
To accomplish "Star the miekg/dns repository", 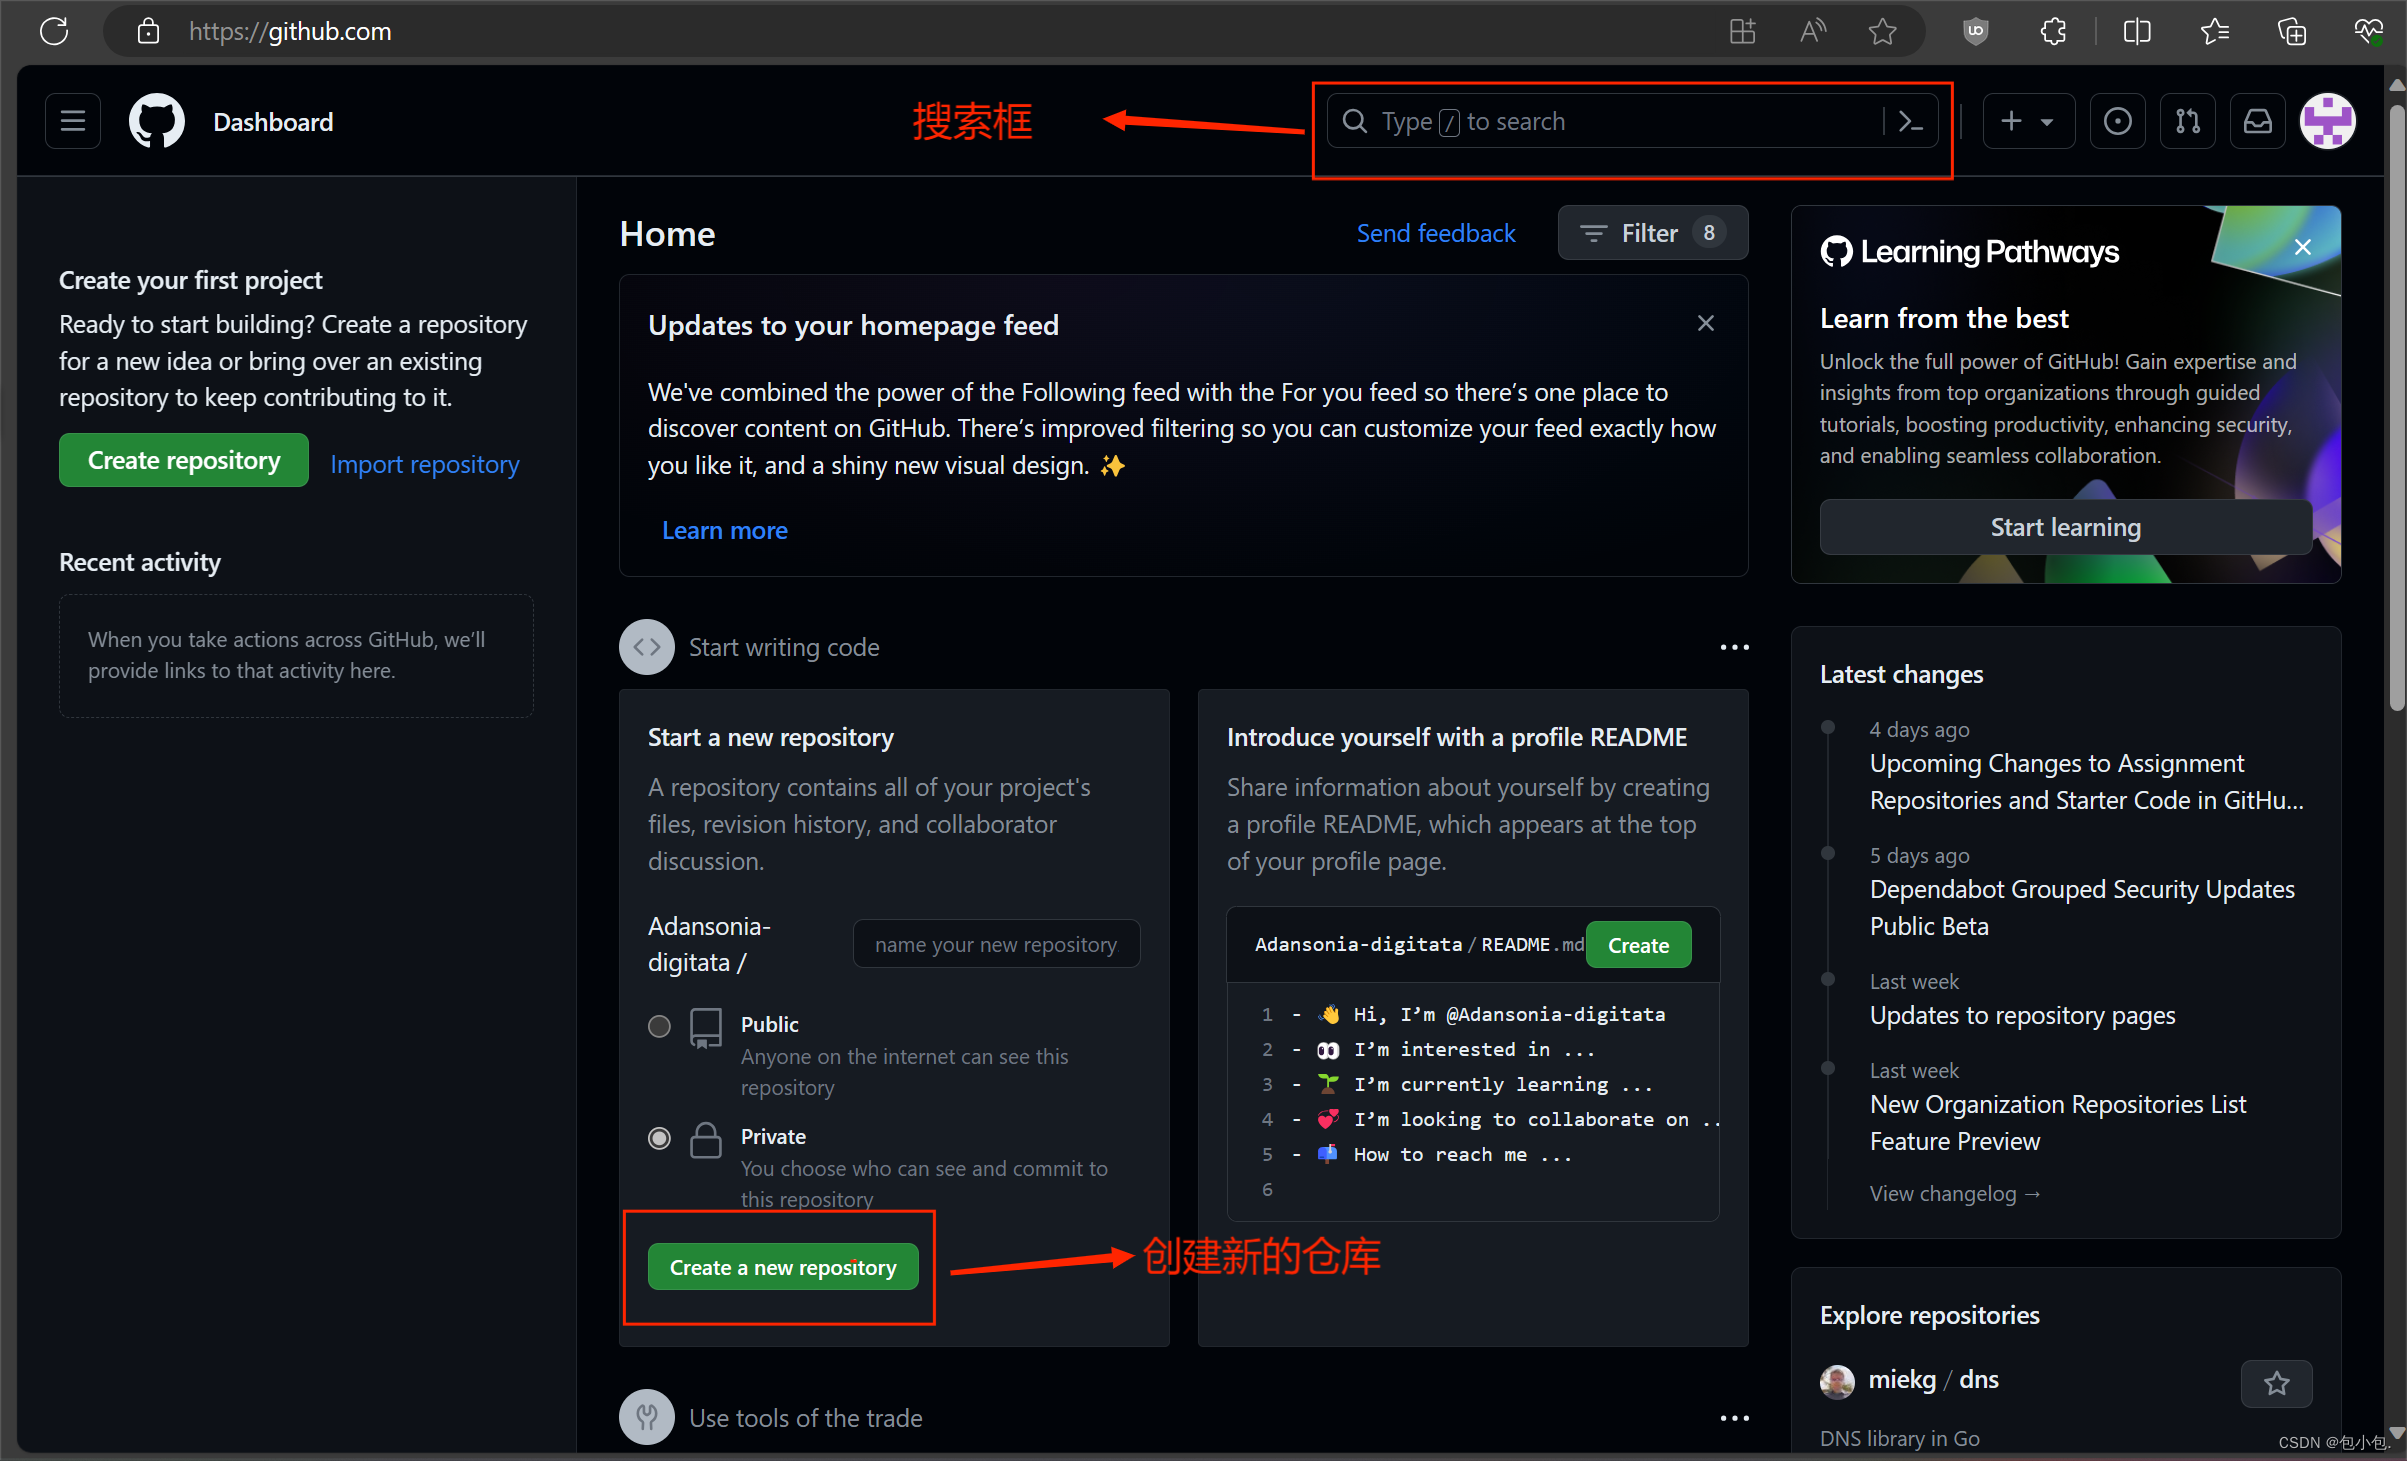I will 2276,1383.
